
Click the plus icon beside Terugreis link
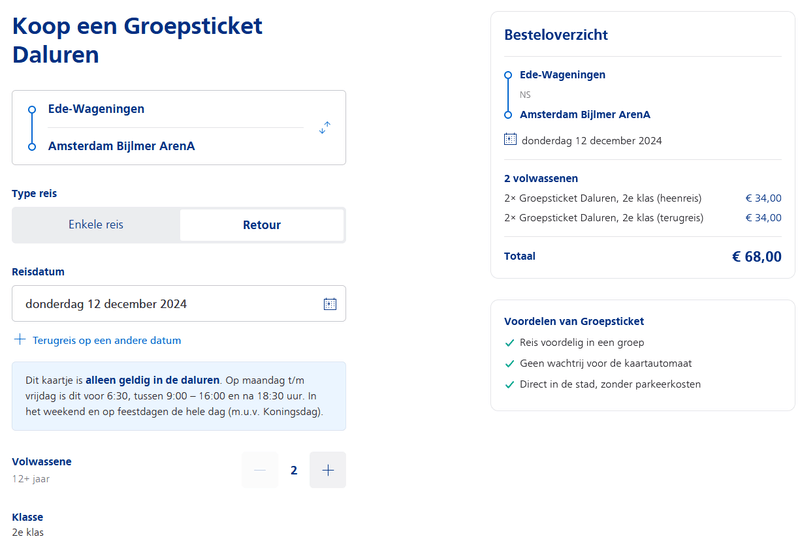coord(19,340)
